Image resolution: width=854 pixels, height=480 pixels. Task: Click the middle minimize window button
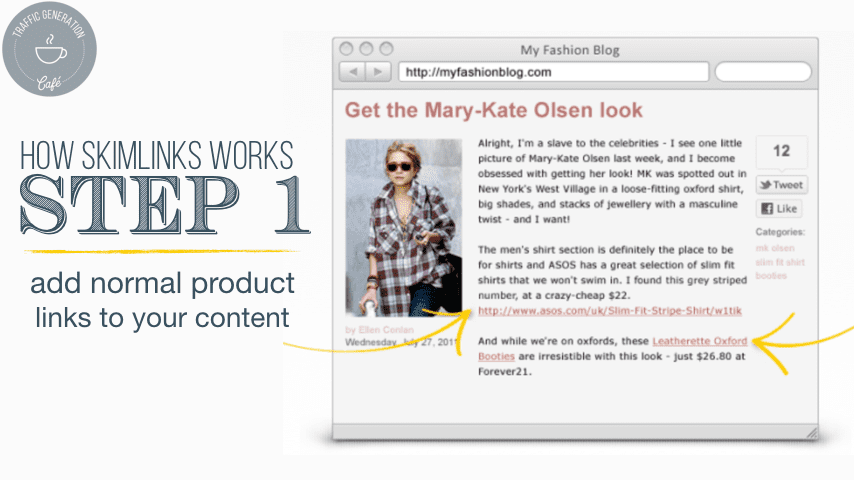(366, 49)
